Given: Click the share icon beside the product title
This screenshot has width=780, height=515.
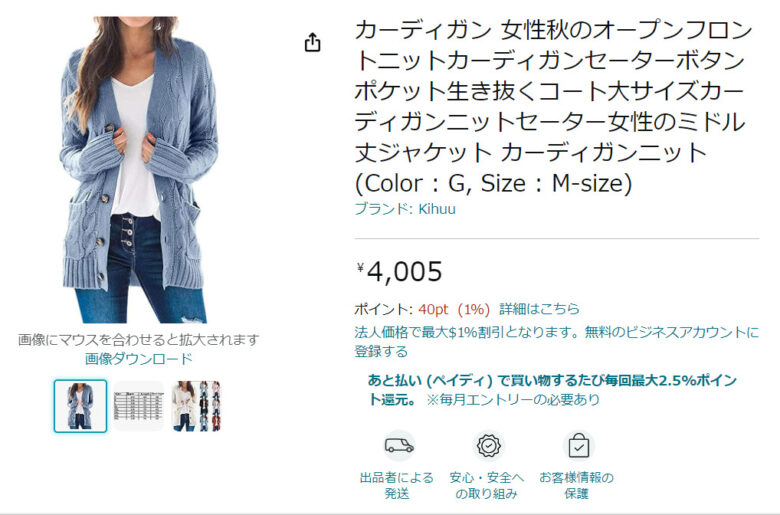Looking at the screenshot, I should 313,42.
